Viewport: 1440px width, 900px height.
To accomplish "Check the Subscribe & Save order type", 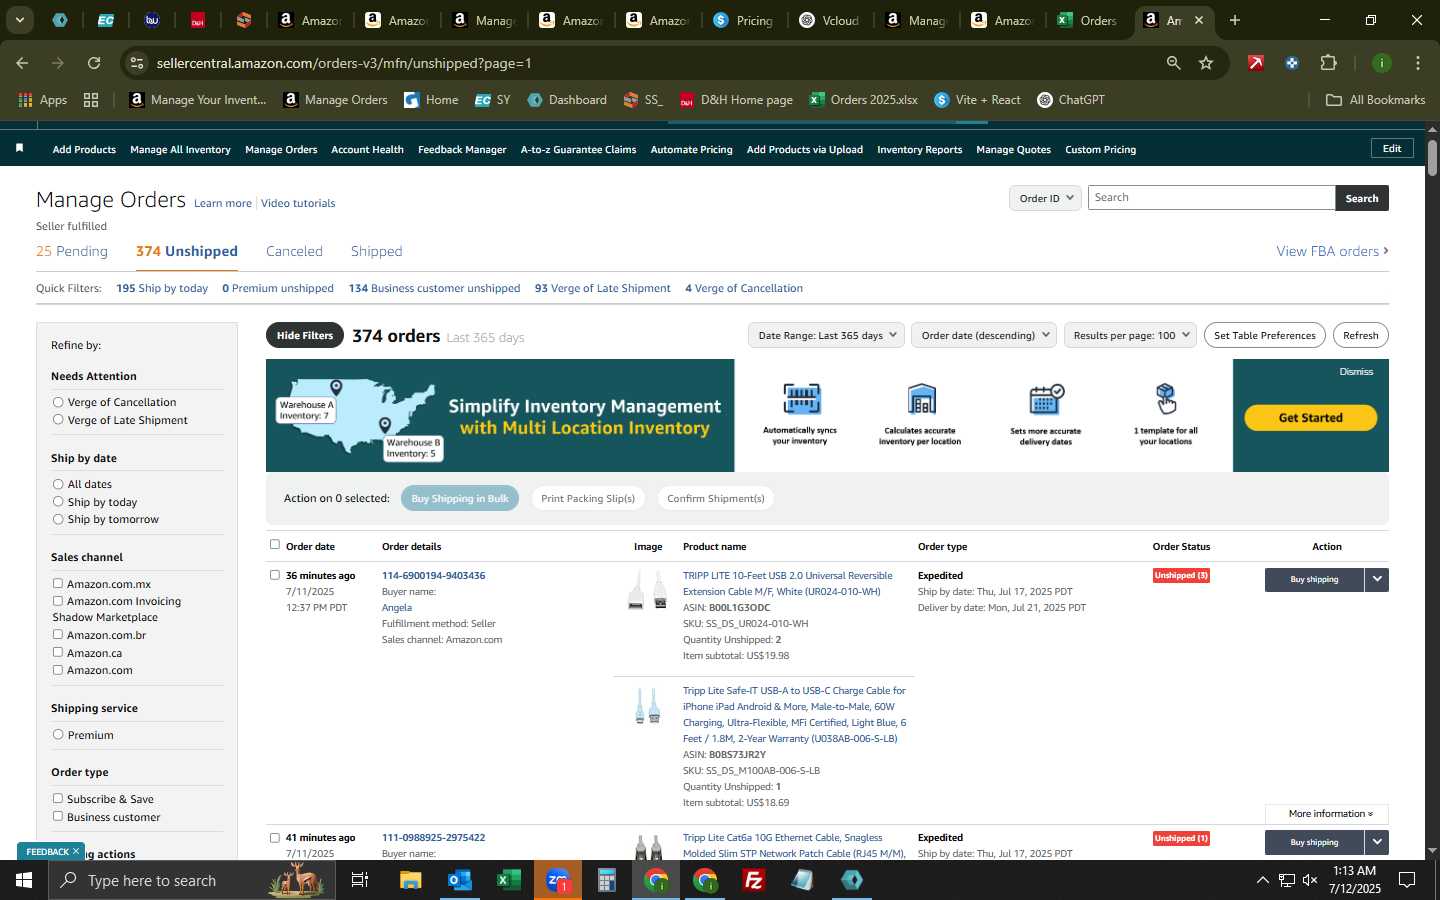I will pos(58,798).
